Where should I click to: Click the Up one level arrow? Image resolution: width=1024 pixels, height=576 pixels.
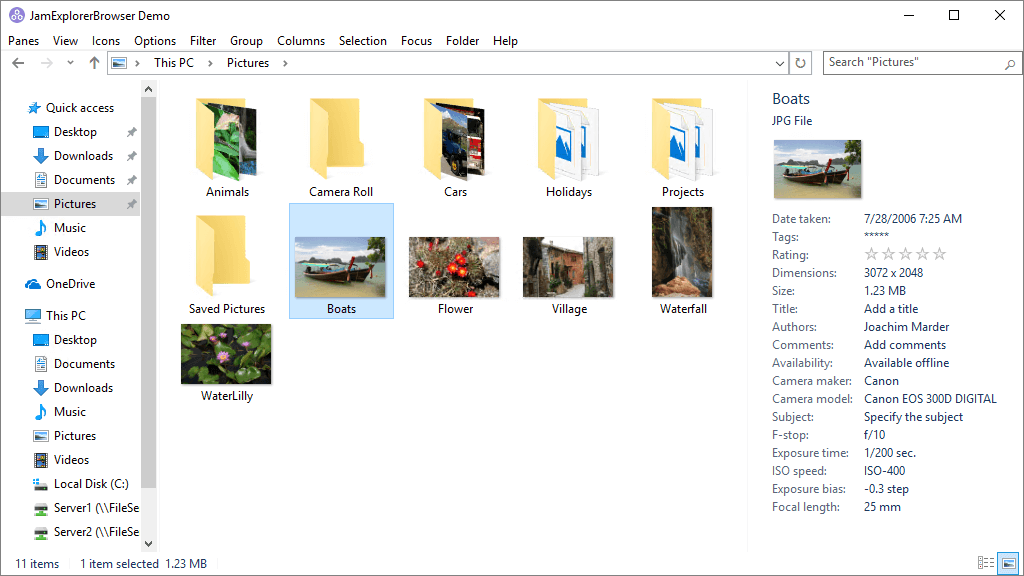pyautogui.click(x=94, y=63)
